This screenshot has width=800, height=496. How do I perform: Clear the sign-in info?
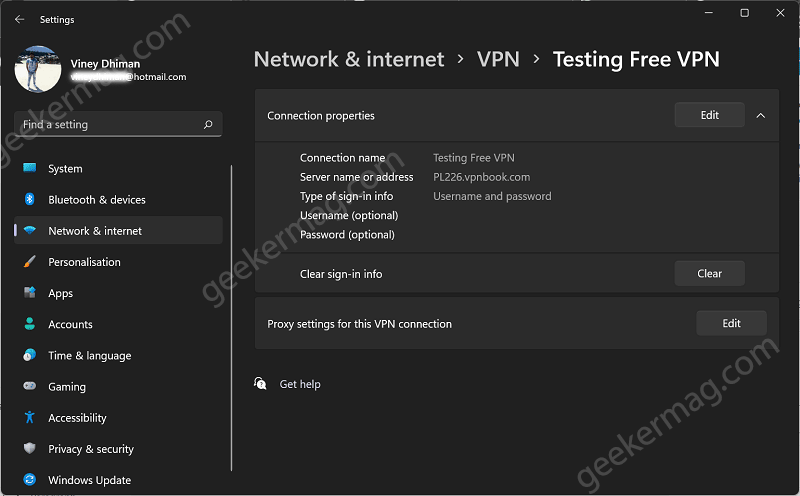click(x=709, y=274)
